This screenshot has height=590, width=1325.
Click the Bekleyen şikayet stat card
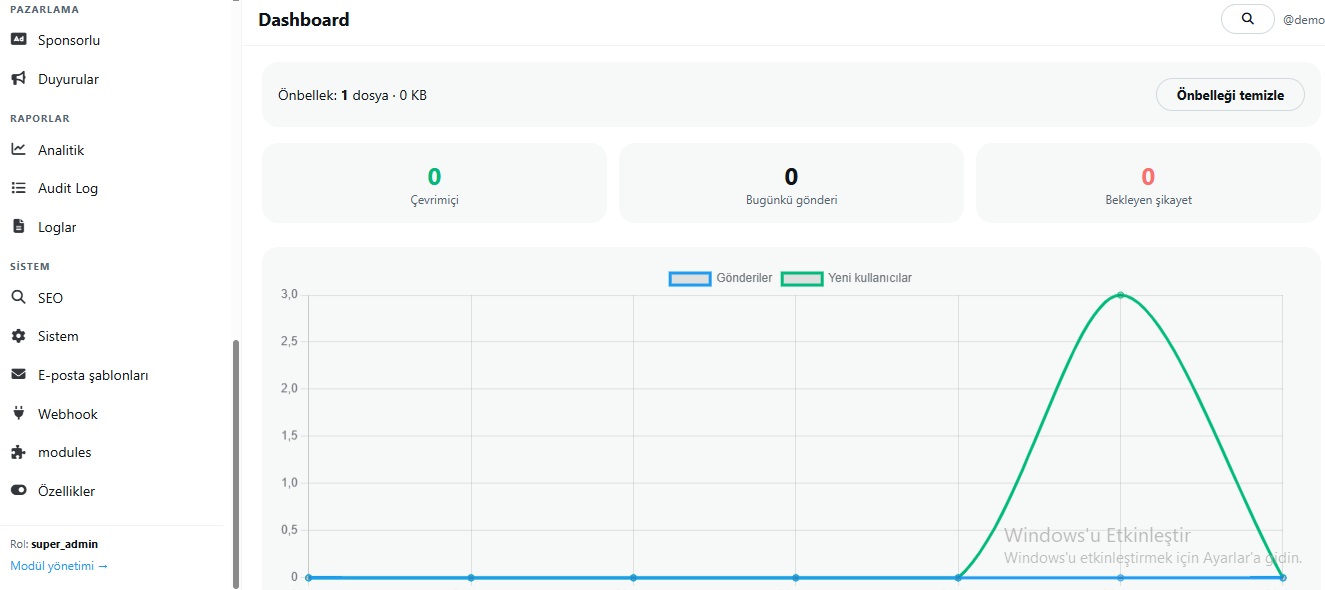click(1148, 183)
